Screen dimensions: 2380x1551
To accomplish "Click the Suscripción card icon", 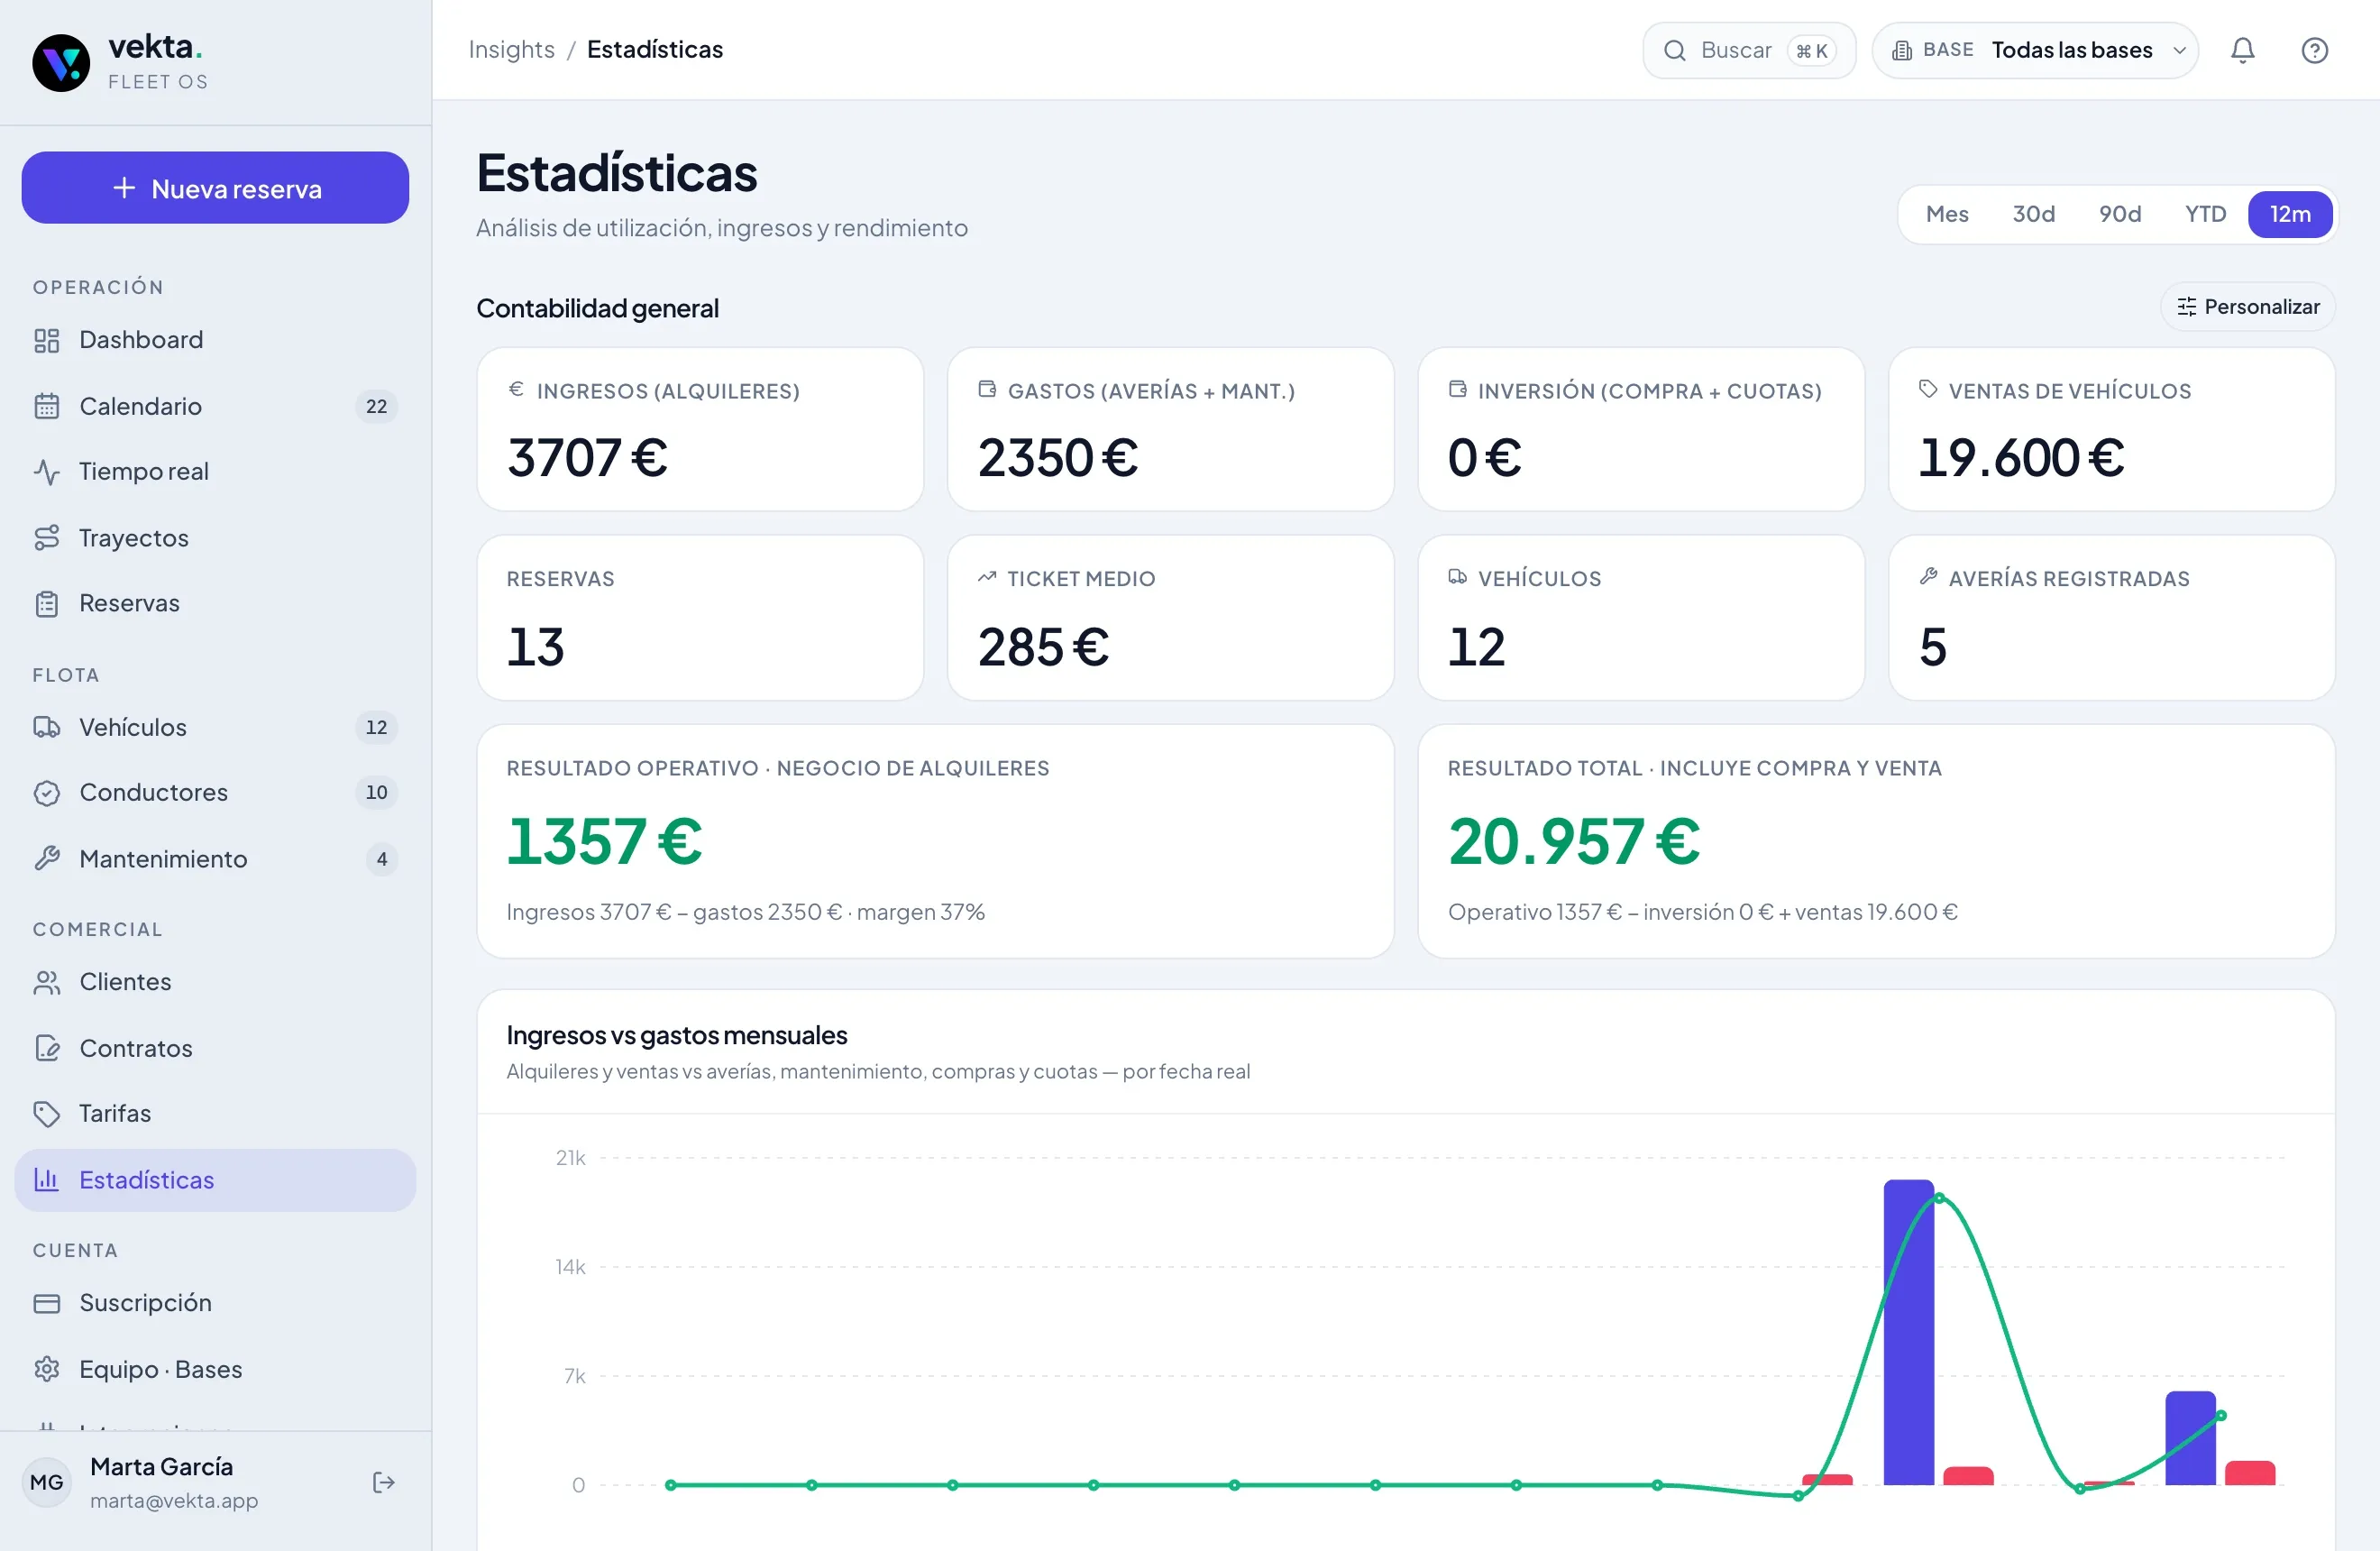I will coord(47,1303).
